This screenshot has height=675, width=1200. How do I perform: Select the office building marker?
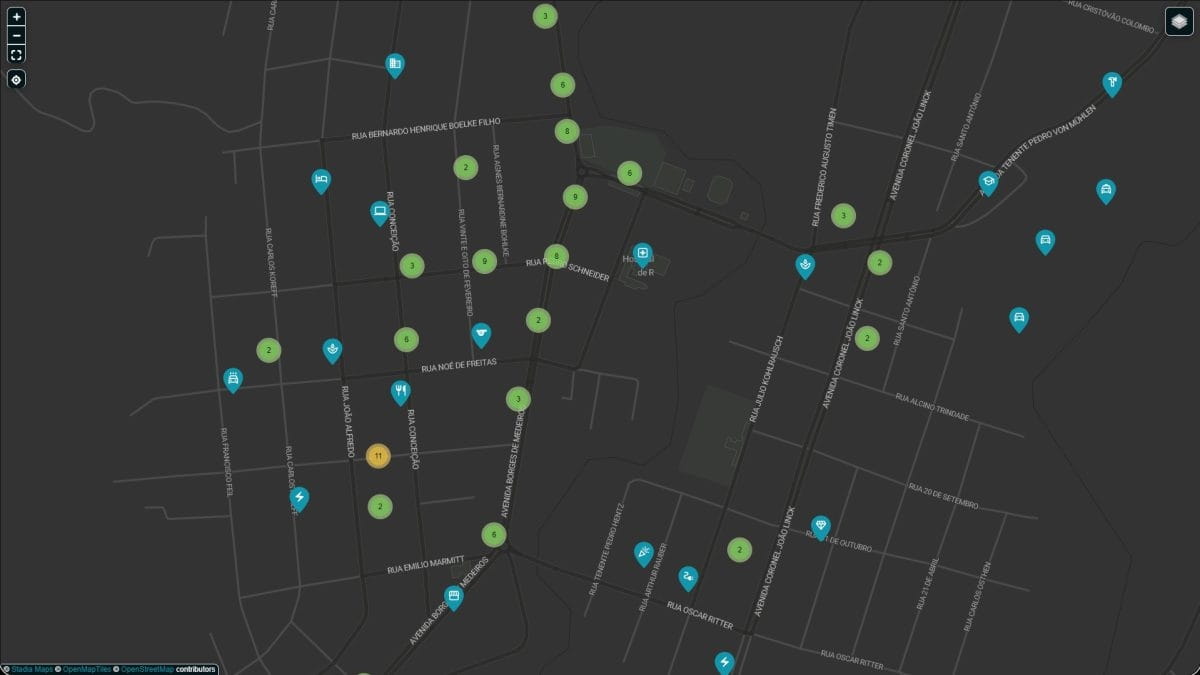tap(395, 66)
